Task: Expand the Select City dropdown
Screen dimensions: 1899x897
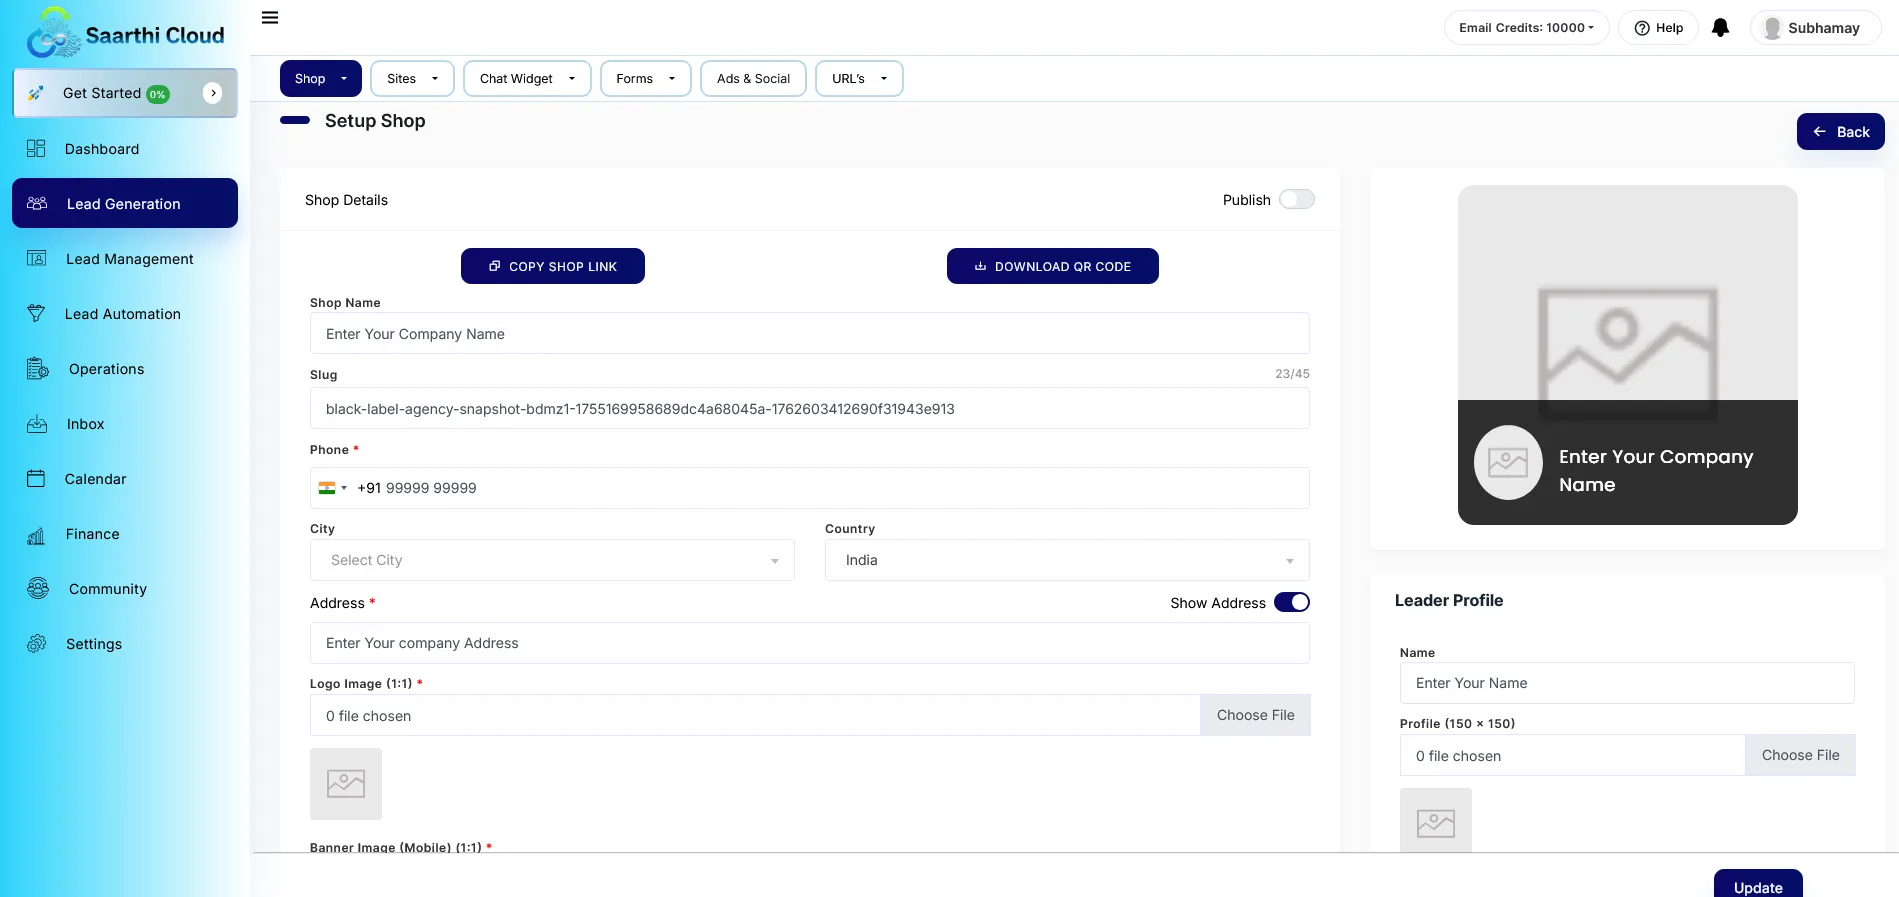Action: click(552, 561)
